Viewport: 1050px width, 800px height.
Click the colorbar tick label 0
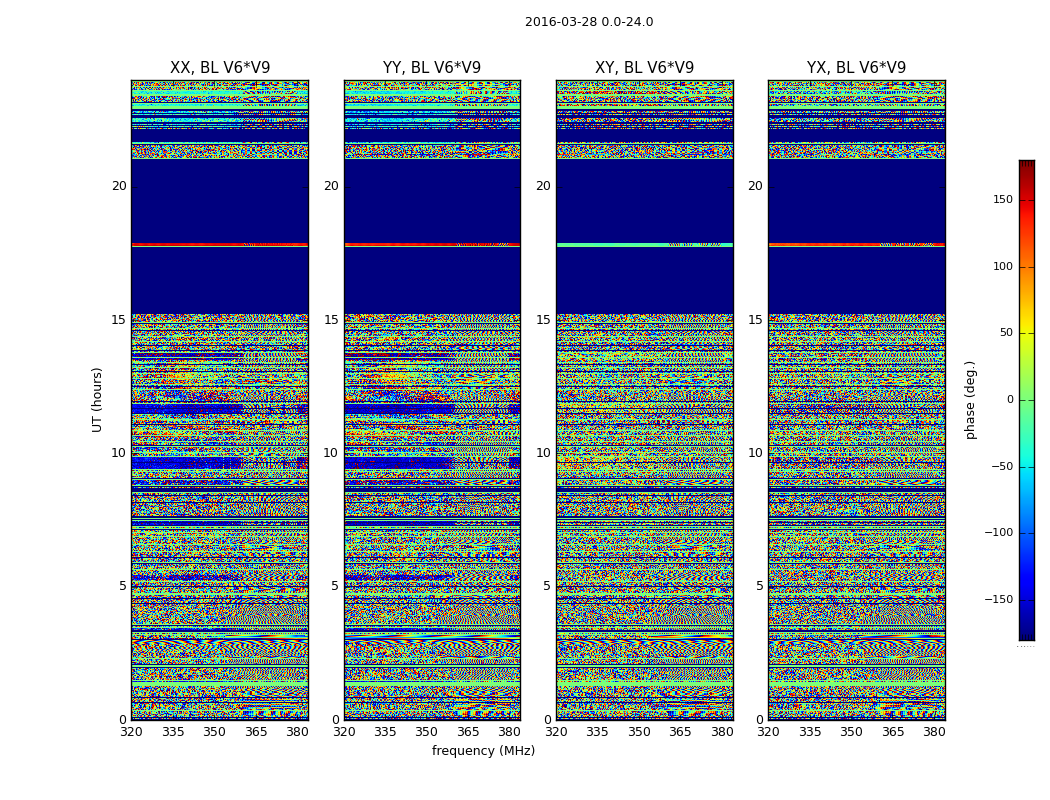tap(1008, 400)
